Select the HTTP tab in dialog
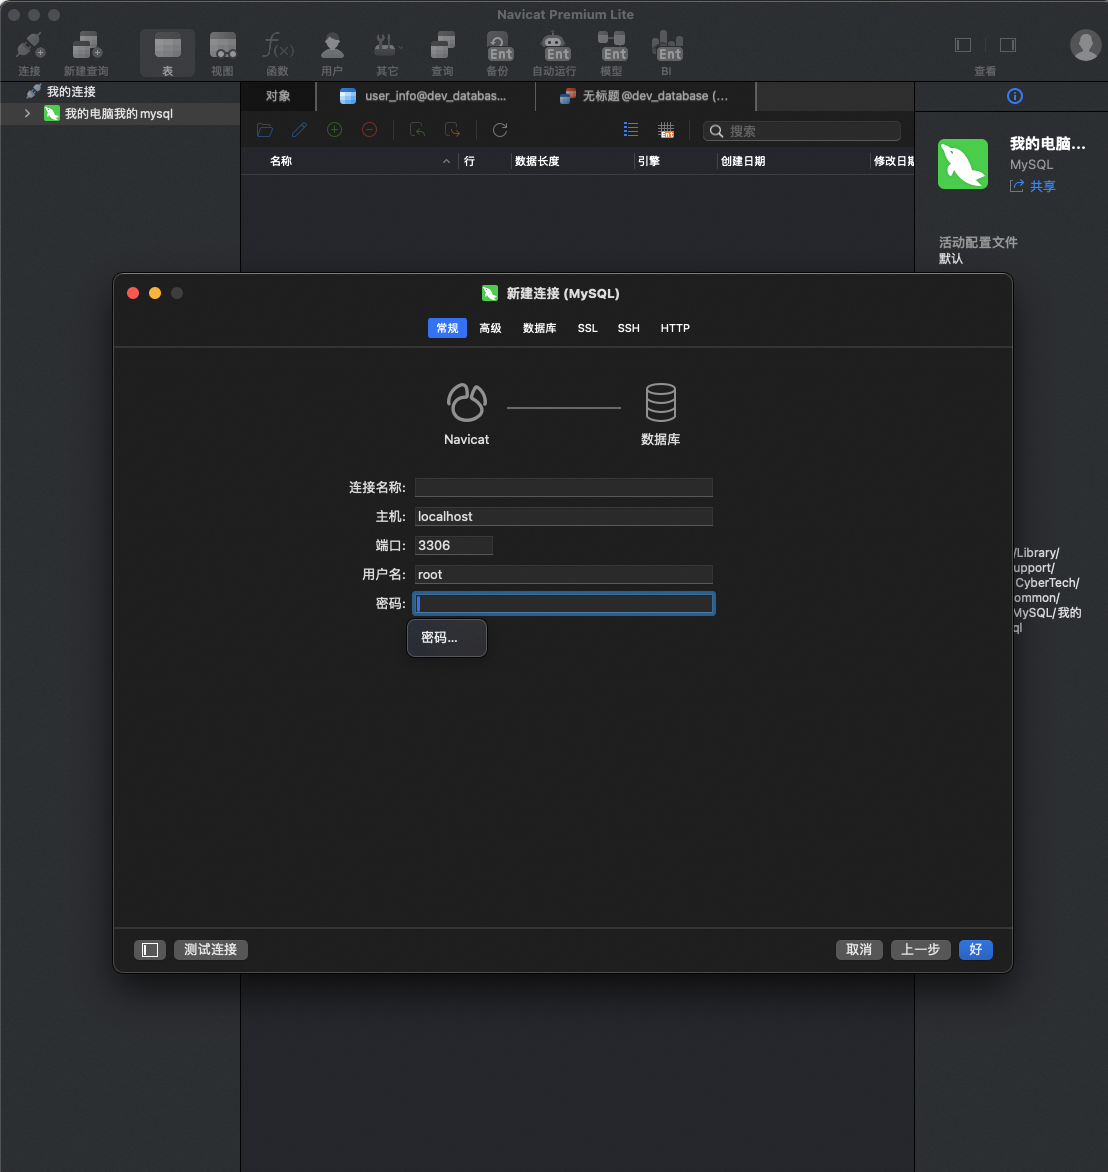1108x1172 pixels. coord(675,328)
